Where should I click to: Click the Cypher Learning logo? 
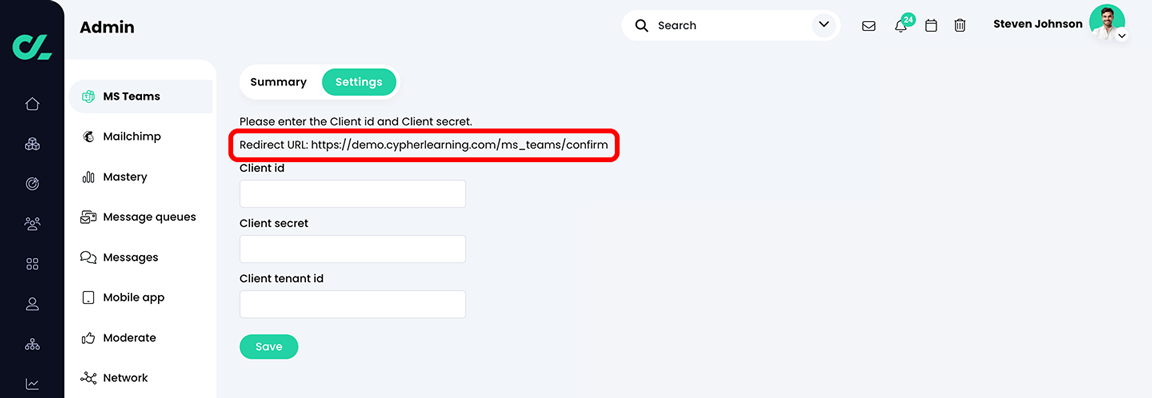pyautogui.click(x=32, y=46)
